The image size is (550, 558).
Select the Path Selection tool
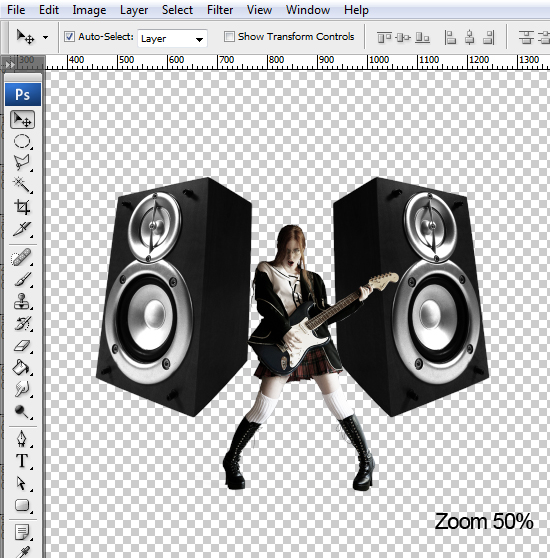22,483
